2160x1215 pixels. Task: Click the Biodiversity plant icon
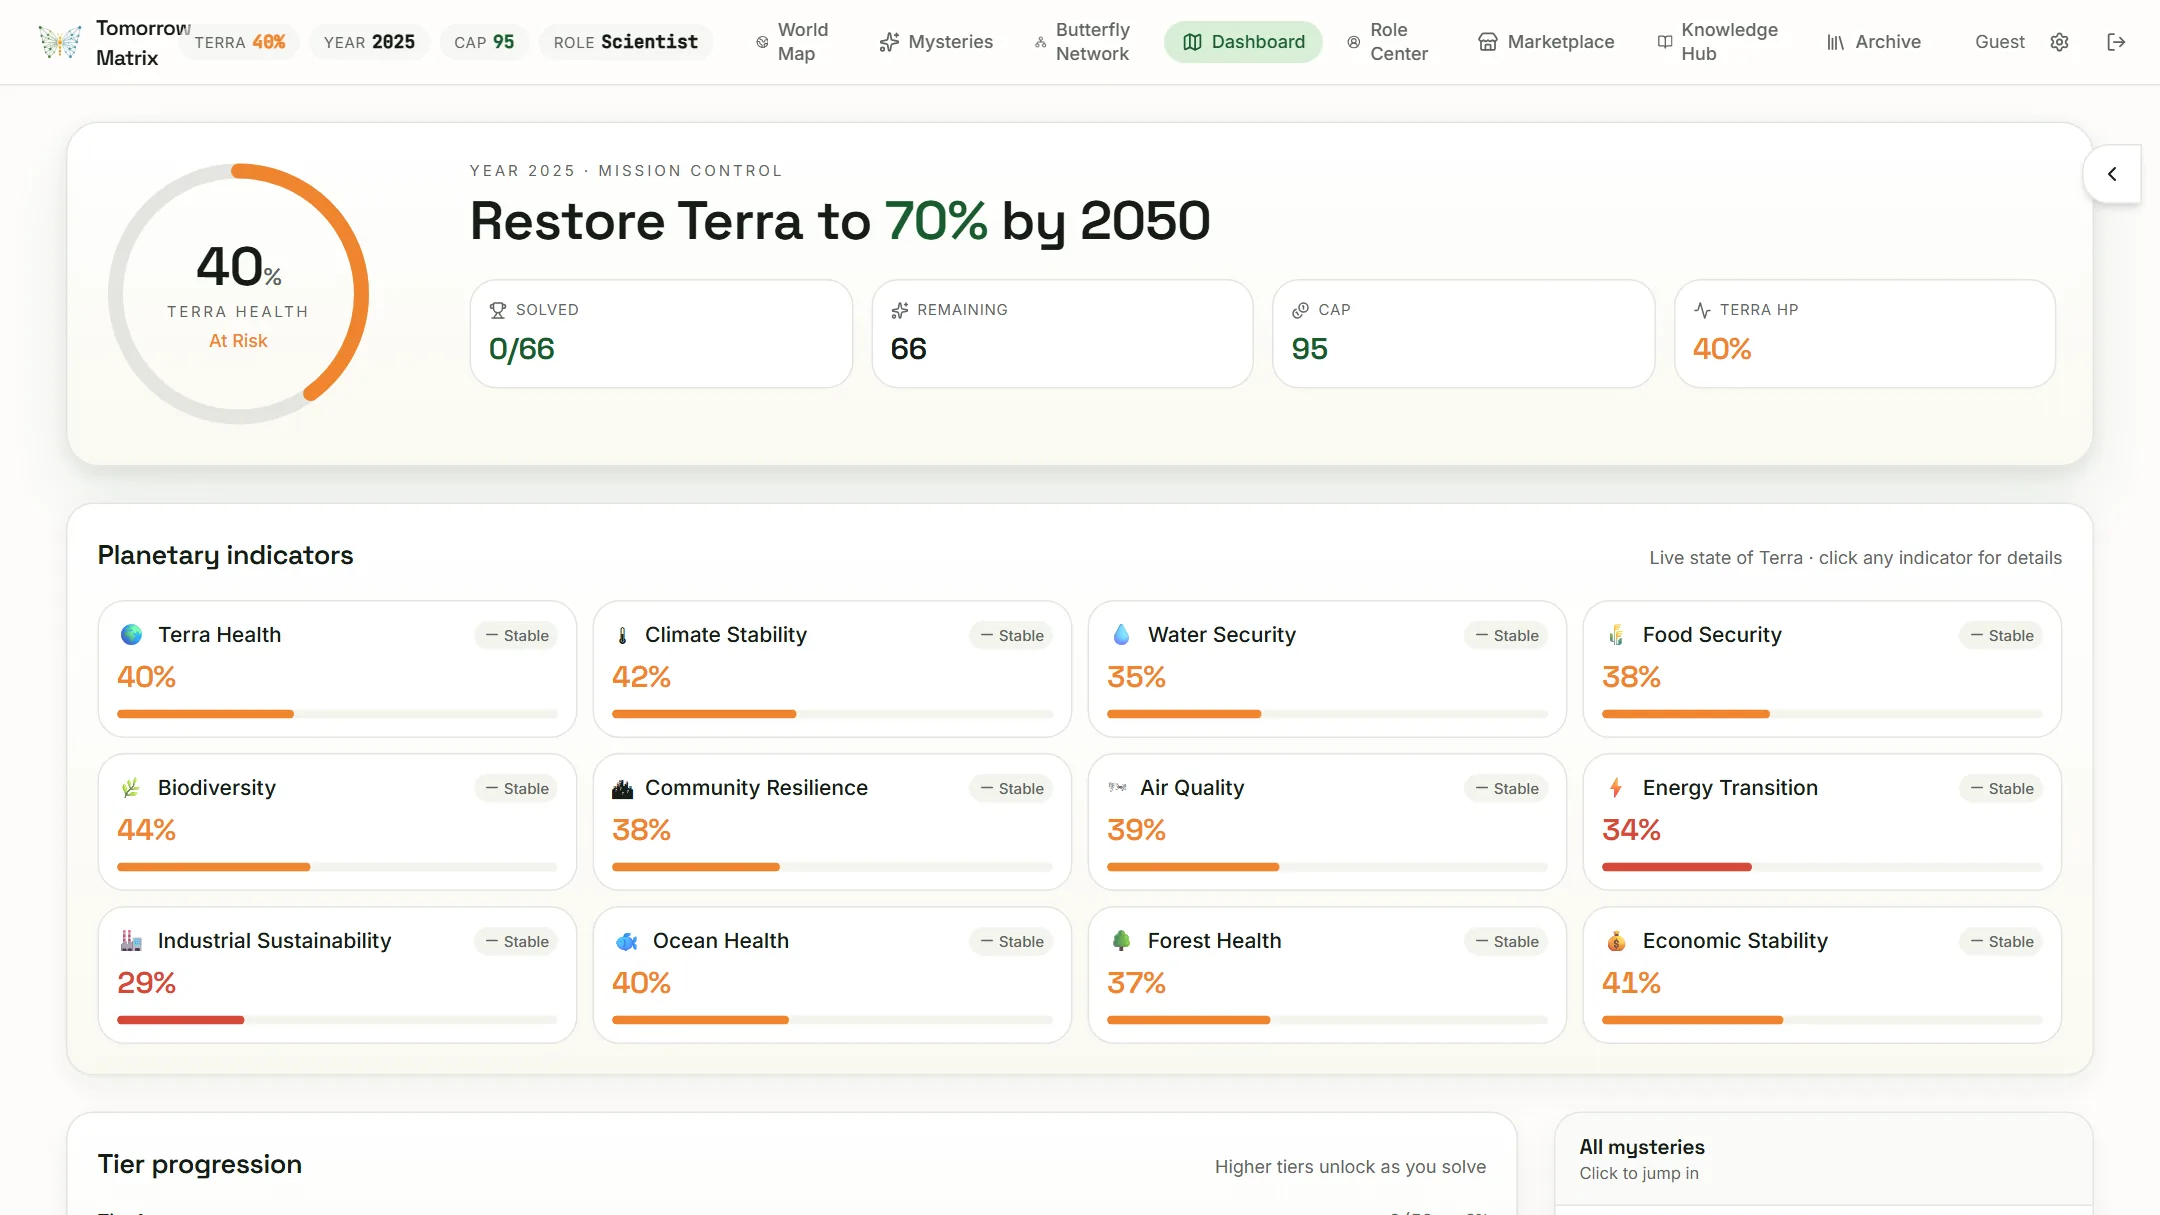point(130,788)
